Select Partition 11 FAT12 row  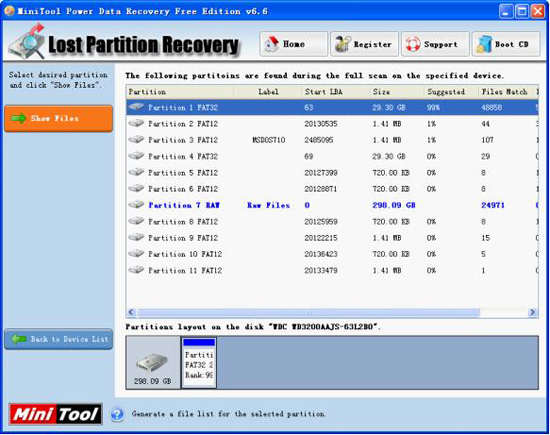332,270
